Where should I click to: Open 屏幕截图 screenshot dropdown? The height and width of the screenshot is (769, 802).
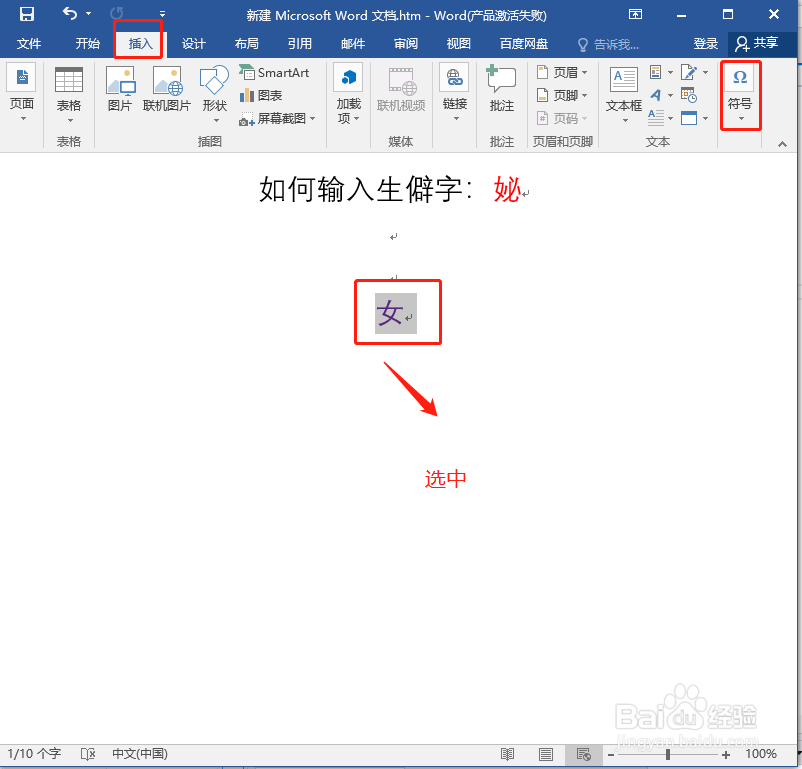pyautogui.click(x=277, y=119)
